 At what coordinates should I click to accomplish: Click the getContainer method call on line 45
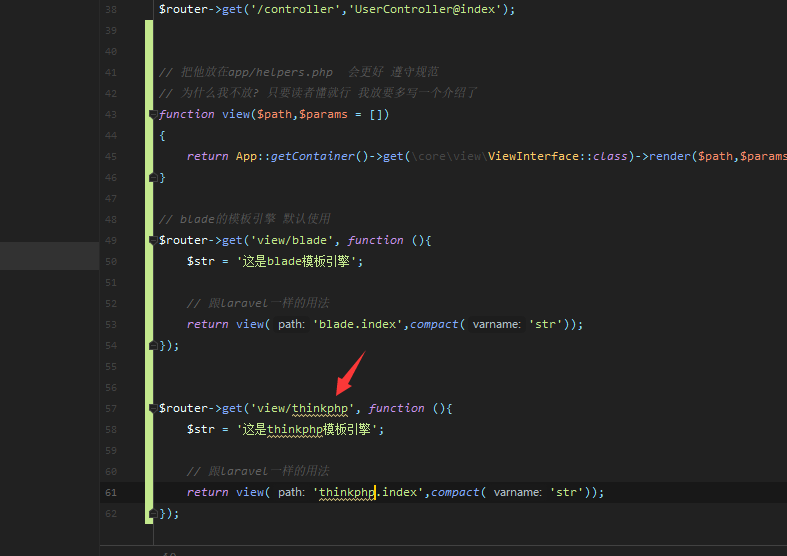(x=312, y=157)
